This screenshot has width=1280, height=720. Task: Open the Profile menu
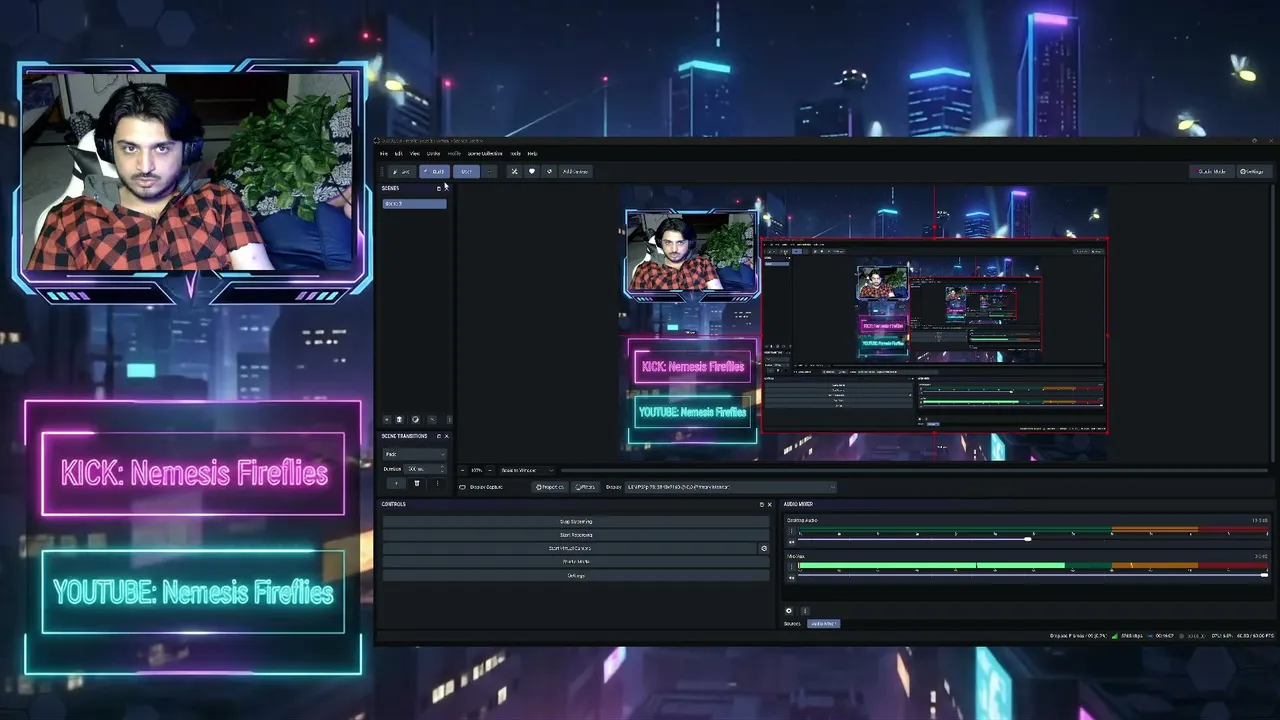click(x=454, y=153)
